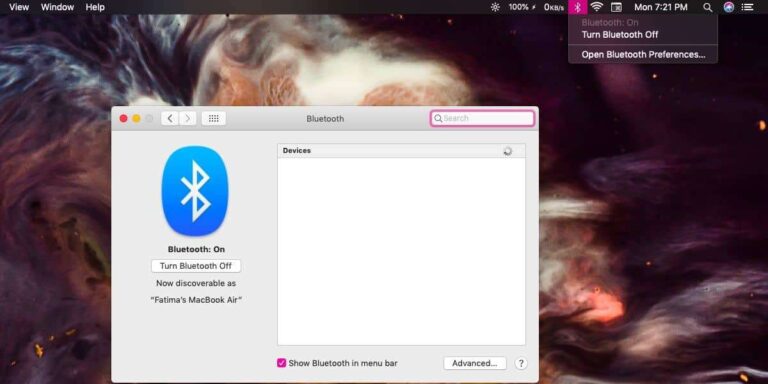Viewport: 768px width, 384px height.
Task: Click the screen mirroring icon in menu bar
Action: point(616,7)
